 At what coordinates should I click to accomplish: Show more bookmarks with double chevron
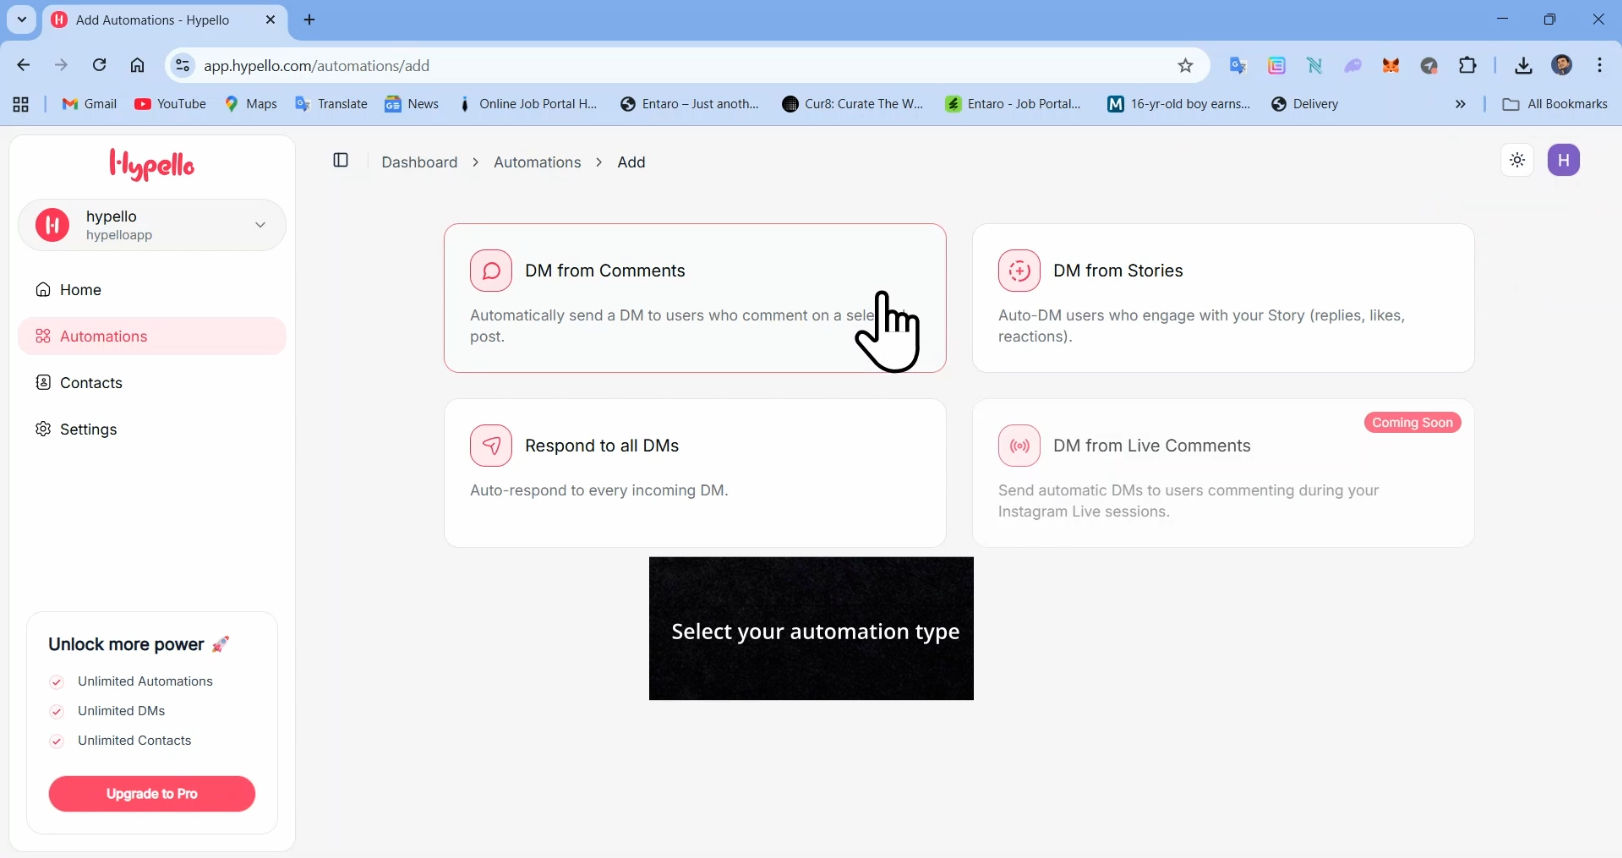[1460, 104]
